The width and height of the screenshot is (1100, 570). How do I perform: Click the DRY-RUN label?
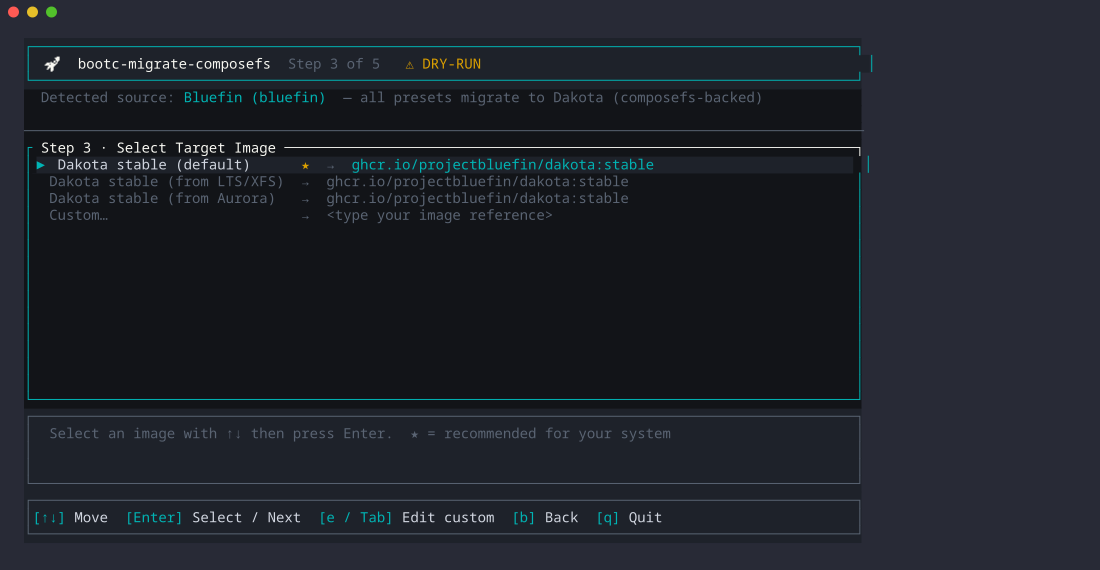[451, 64]
